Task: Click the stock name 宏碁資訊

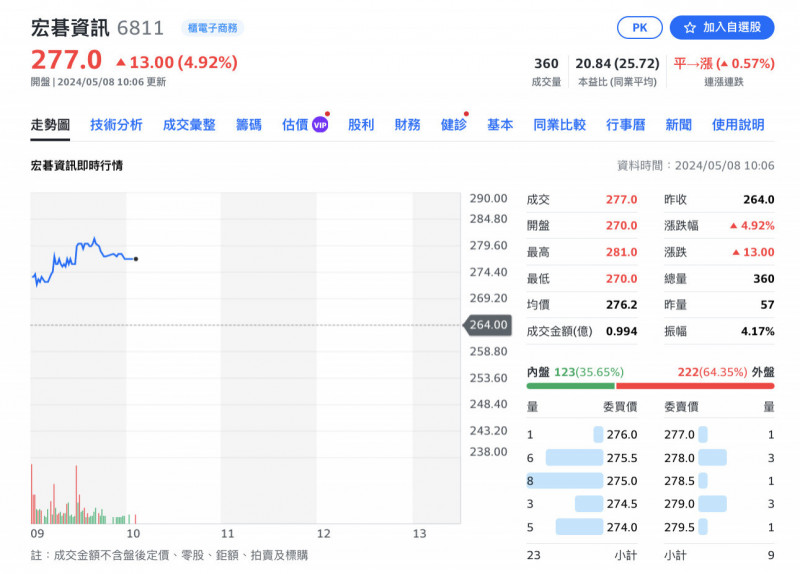Action: [70, 28]
